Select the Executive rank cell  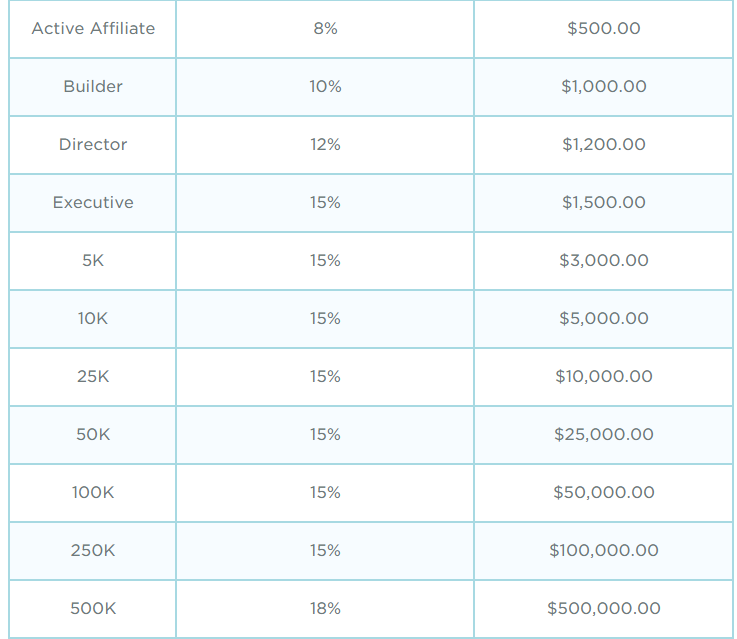tap(93, 203)
